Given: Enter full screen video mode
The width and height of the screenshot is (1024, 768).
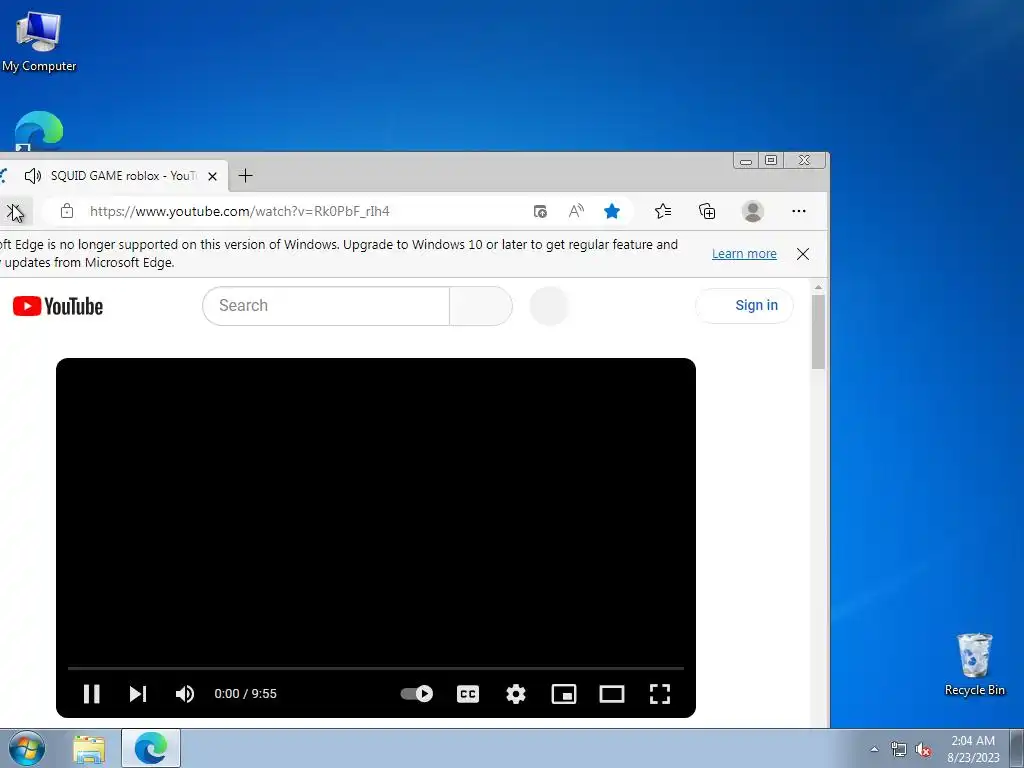Looking at the screenshot, I should (660, 694).
